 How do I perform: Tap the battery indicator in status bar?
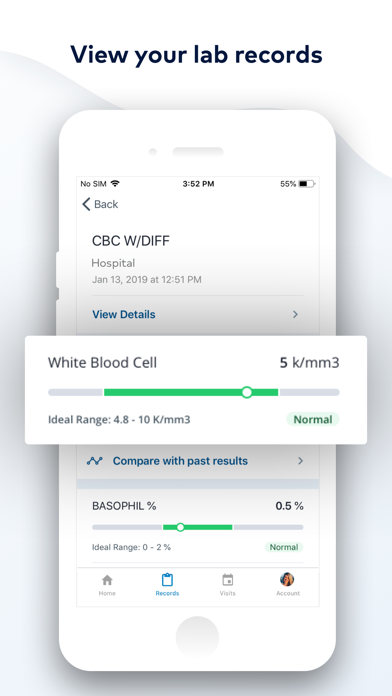click(x=306, y=184)
